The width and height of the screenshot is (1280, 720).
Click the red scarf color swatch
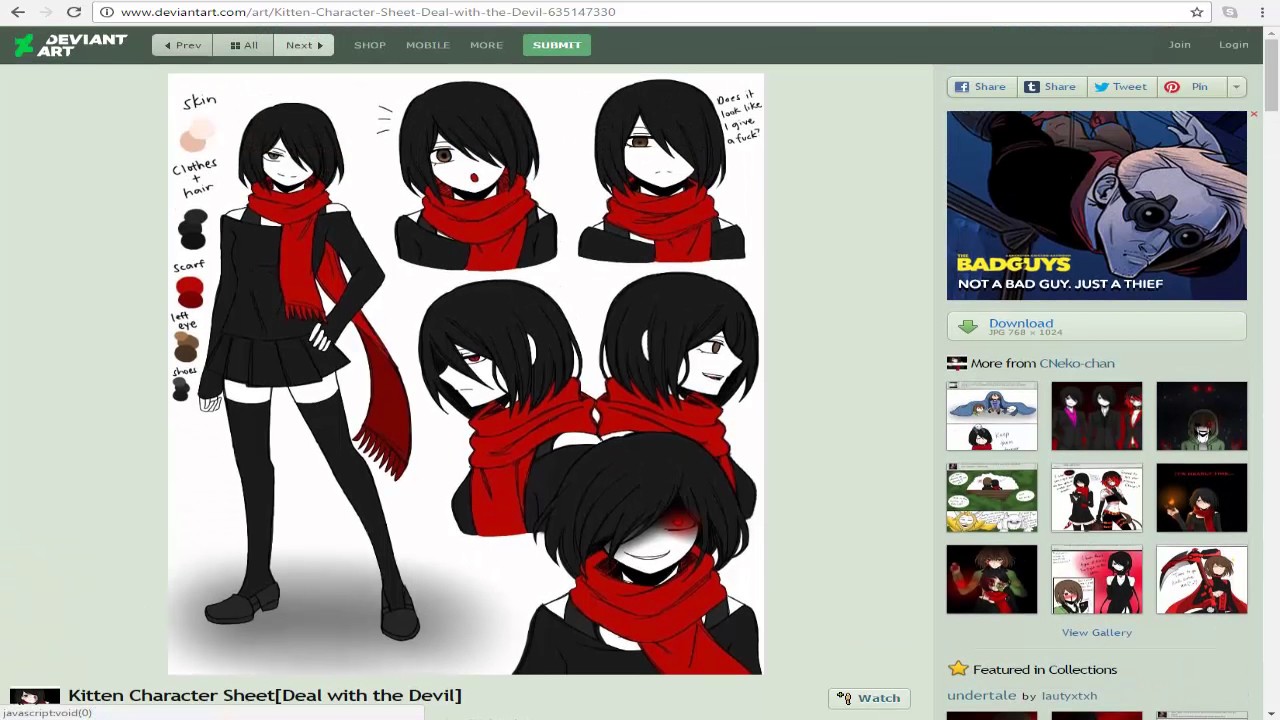point(189,292)
